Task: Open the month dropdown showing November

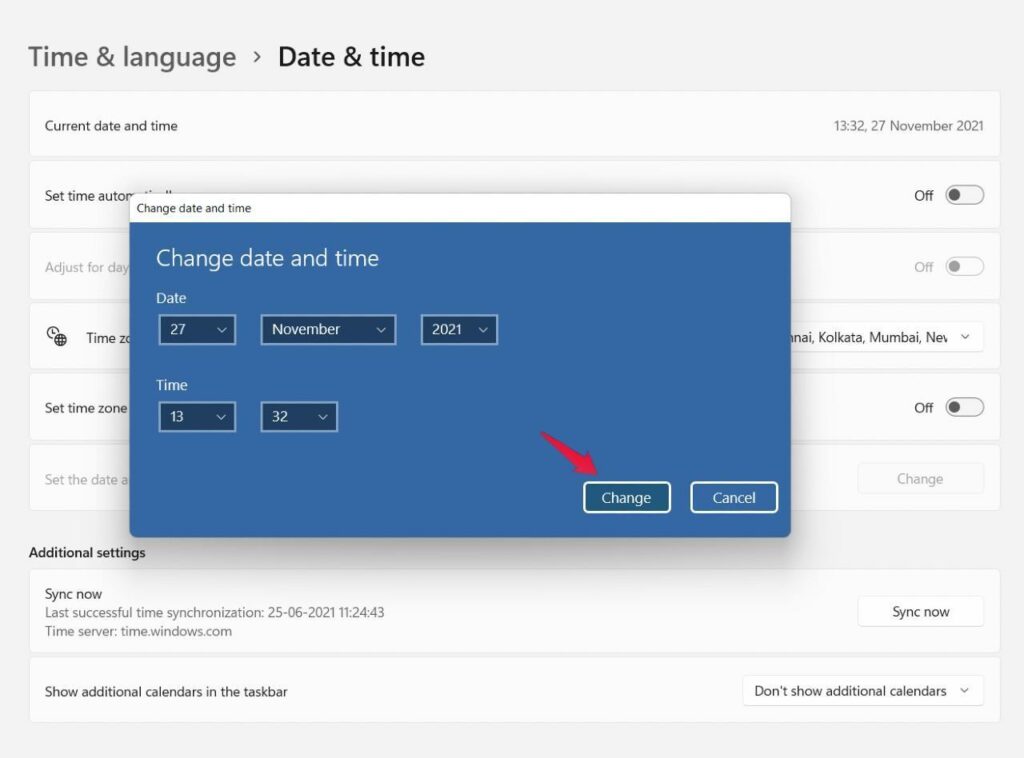Action: pos(327,329)
